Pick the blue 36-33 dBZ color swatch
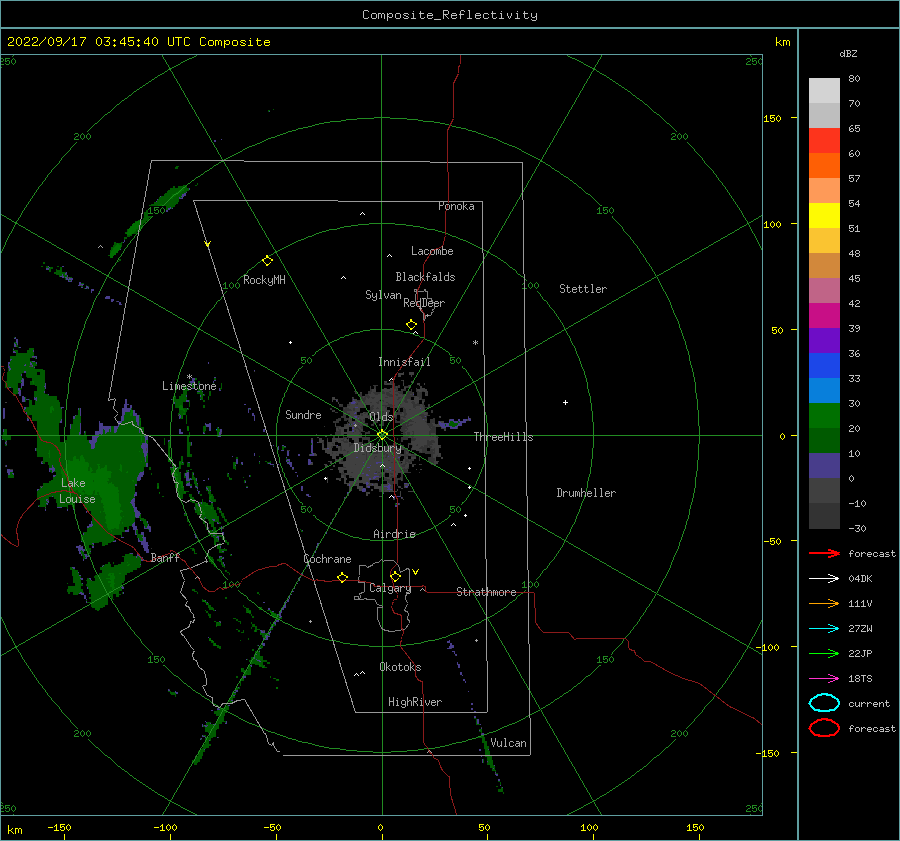This screenshot has height=841, width=900. click(x=824, y=366)
